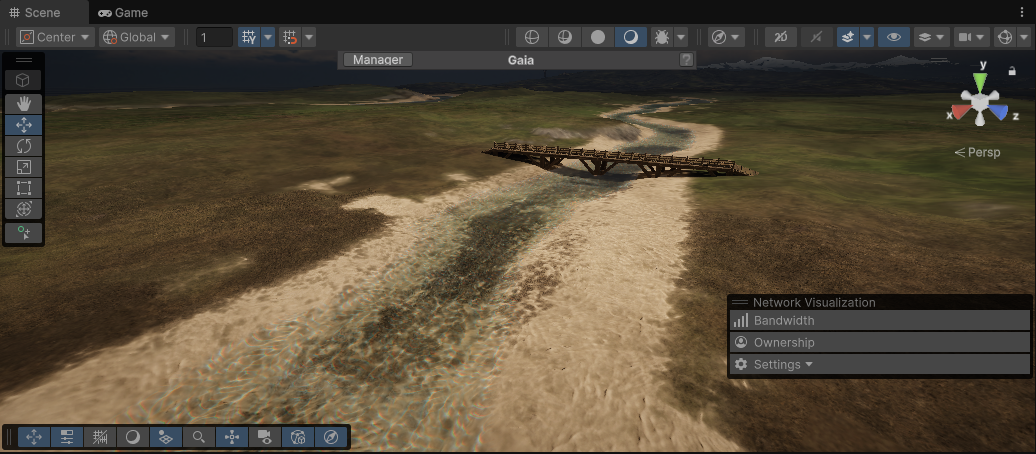Viewport: 1036px width, 454px height.
Task: Toggle scene visibility eye icon
Action: [893, 37]
